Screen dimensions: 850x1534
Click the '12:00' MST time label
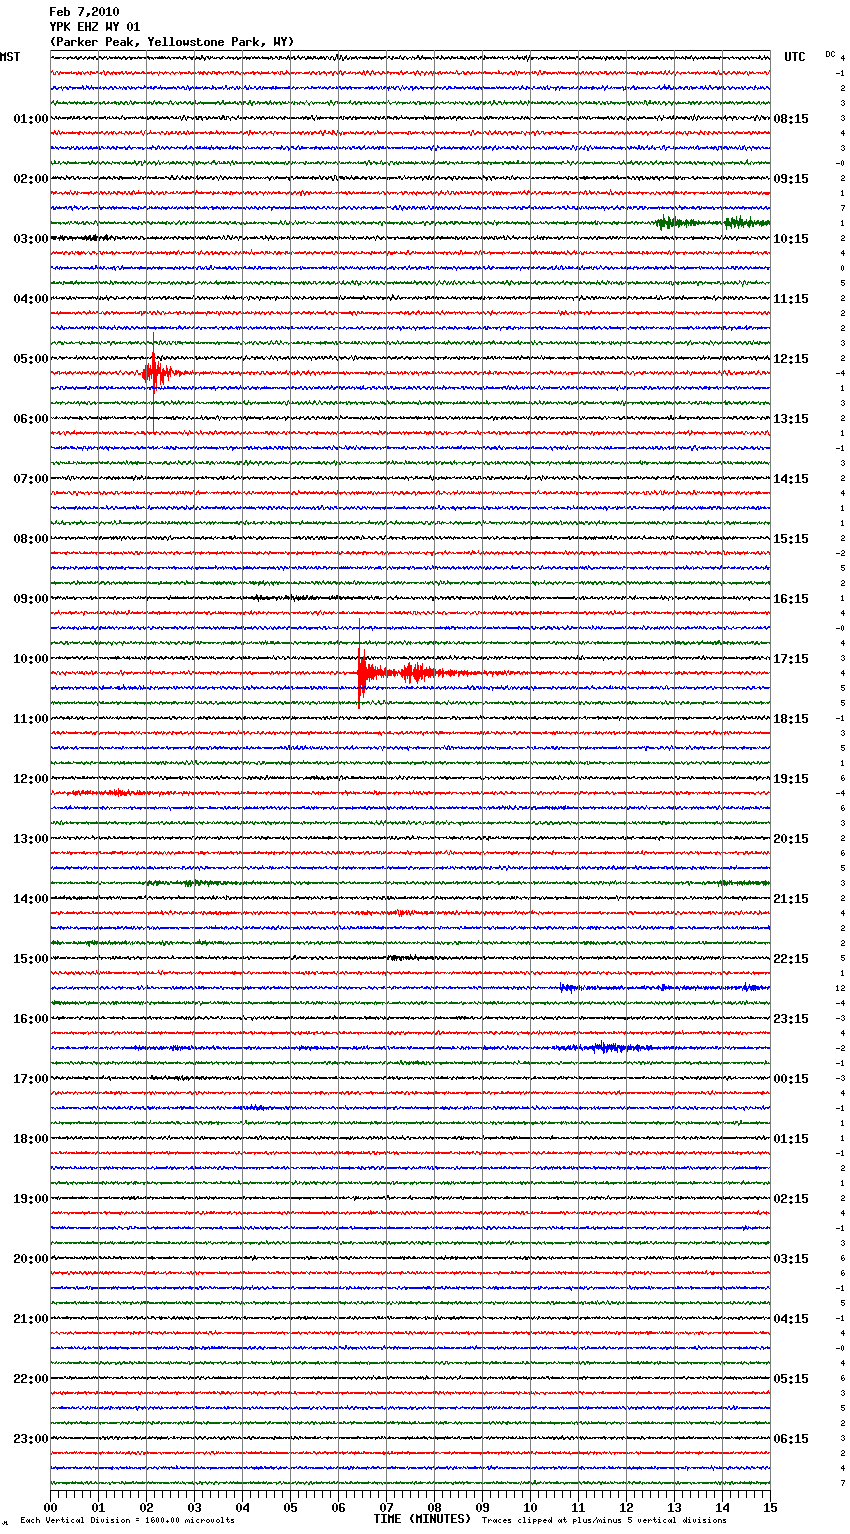coord(31,779)
